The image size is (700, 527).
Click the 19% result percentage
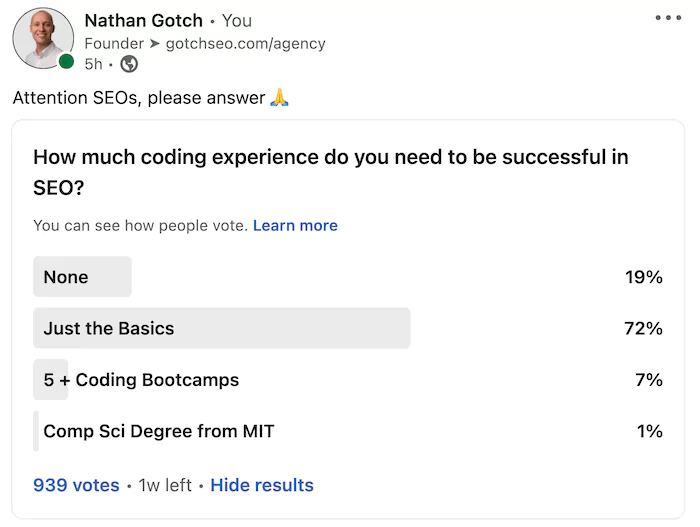[643, 277]
